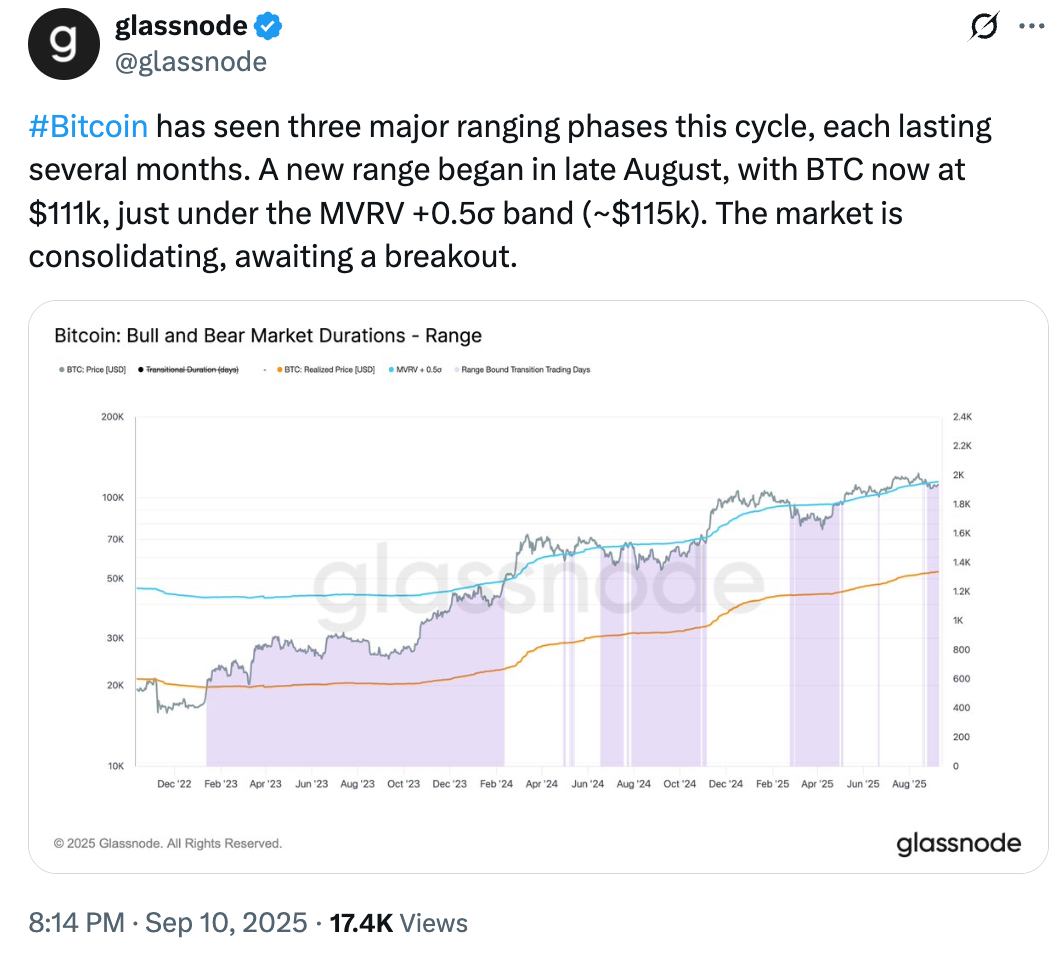
Task: Click the Aug '25 x-axis label
Action: (x=905, y=785)
